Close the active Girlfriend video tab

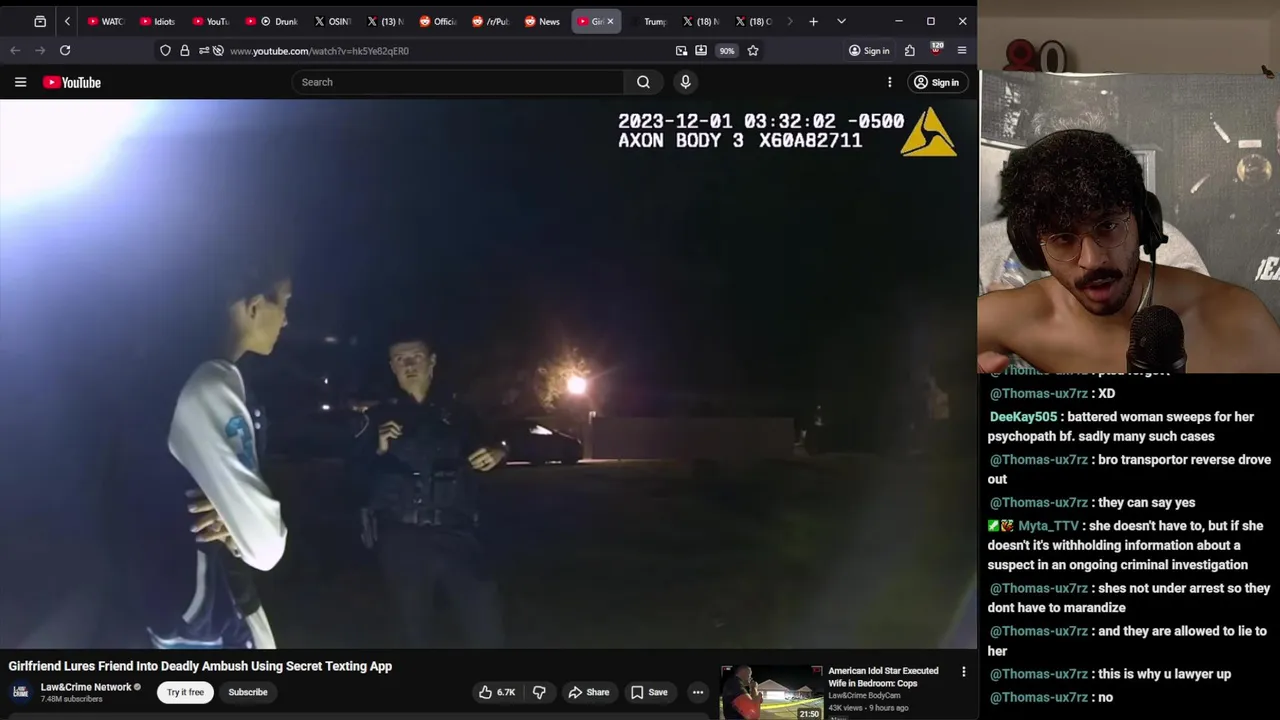(x=610, y=21)
